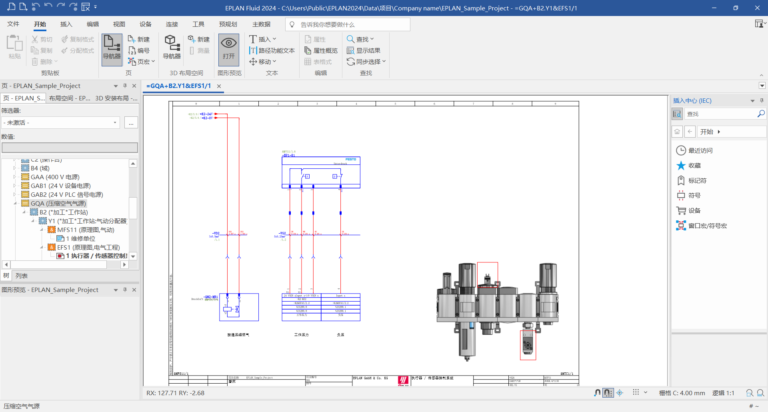Screen dimensions: 768x412
Task: Click the insert center search magnifier icon
Action: pyautogui.click(x=761, y=114)
